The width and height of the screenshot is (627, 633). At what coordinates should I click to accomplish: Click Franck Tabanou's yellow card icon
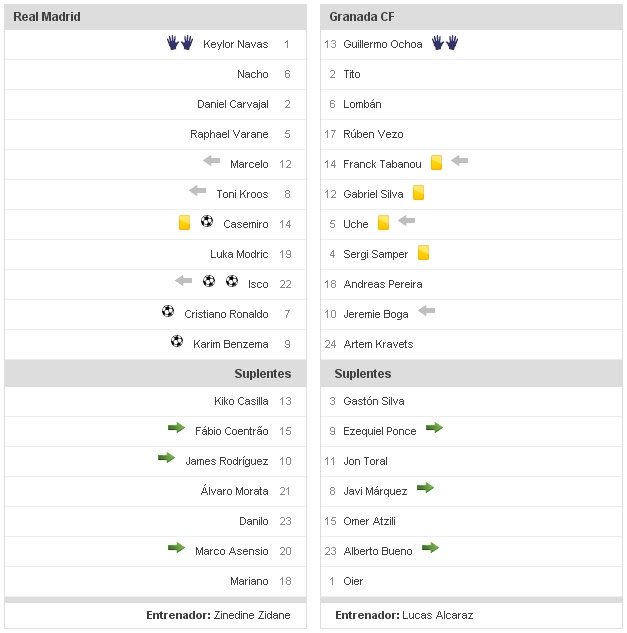436,162
